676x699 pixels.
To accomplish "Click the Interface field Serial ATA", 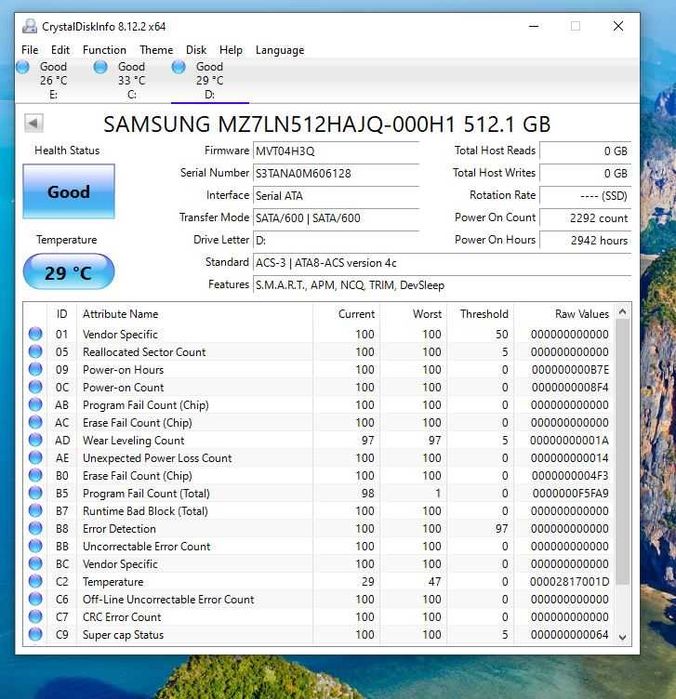I will pyautogui.click(x=336, y=196).
